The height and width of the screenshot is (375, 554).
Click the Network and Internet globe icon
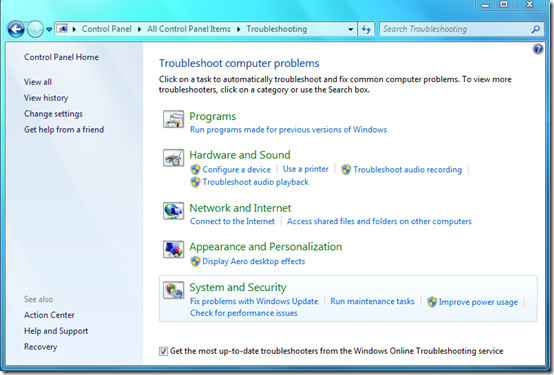(x=173, y=211)
